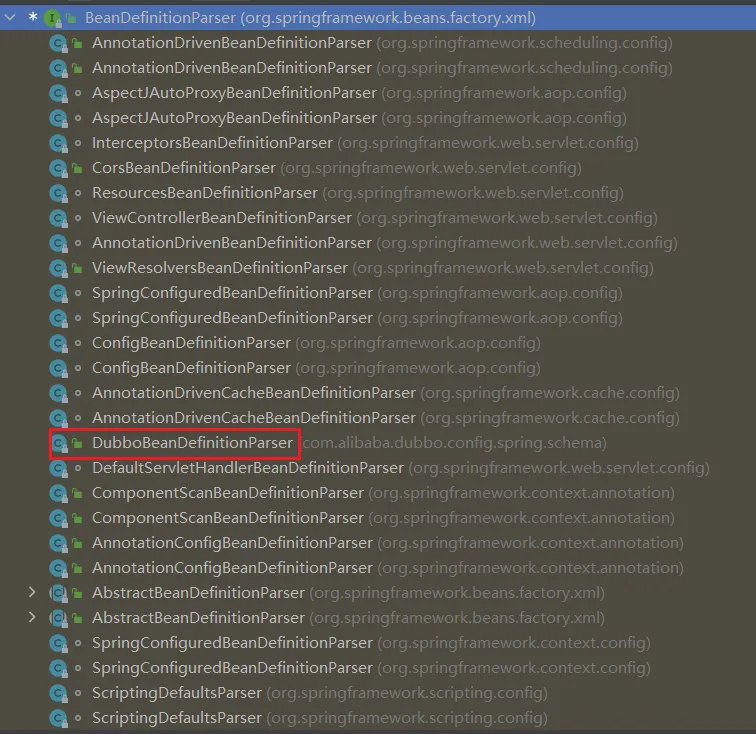The height and width of the screenshot is (734, 756).
Task: Select the InterceptorsBeanDefinitionParser class name
Action: [212, 143]
